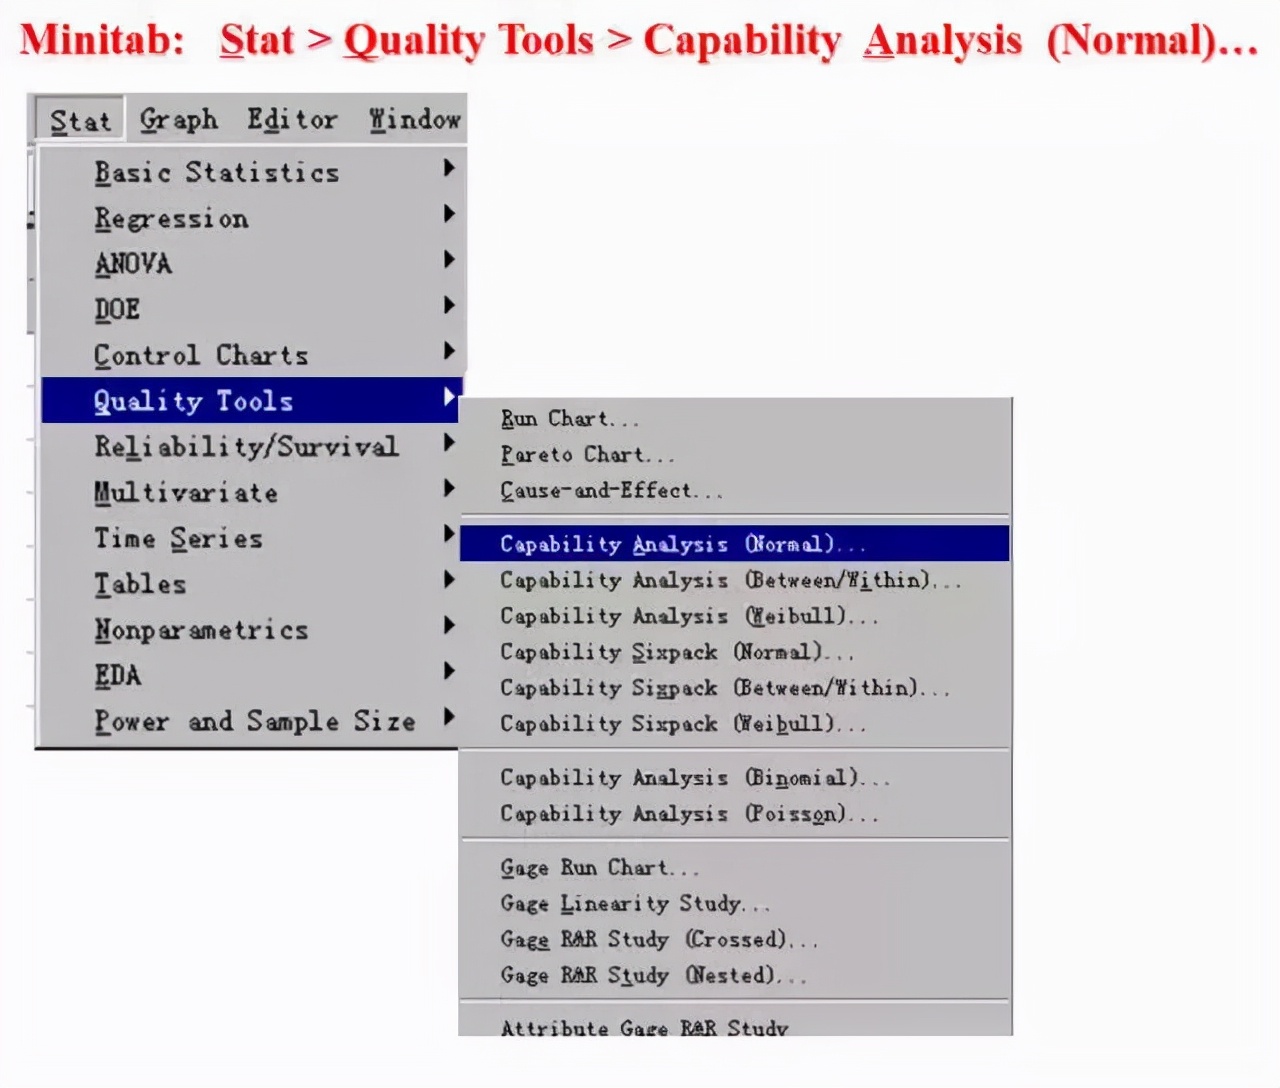Click the Power and Sample Size arrow

click(x=449, y=717)
